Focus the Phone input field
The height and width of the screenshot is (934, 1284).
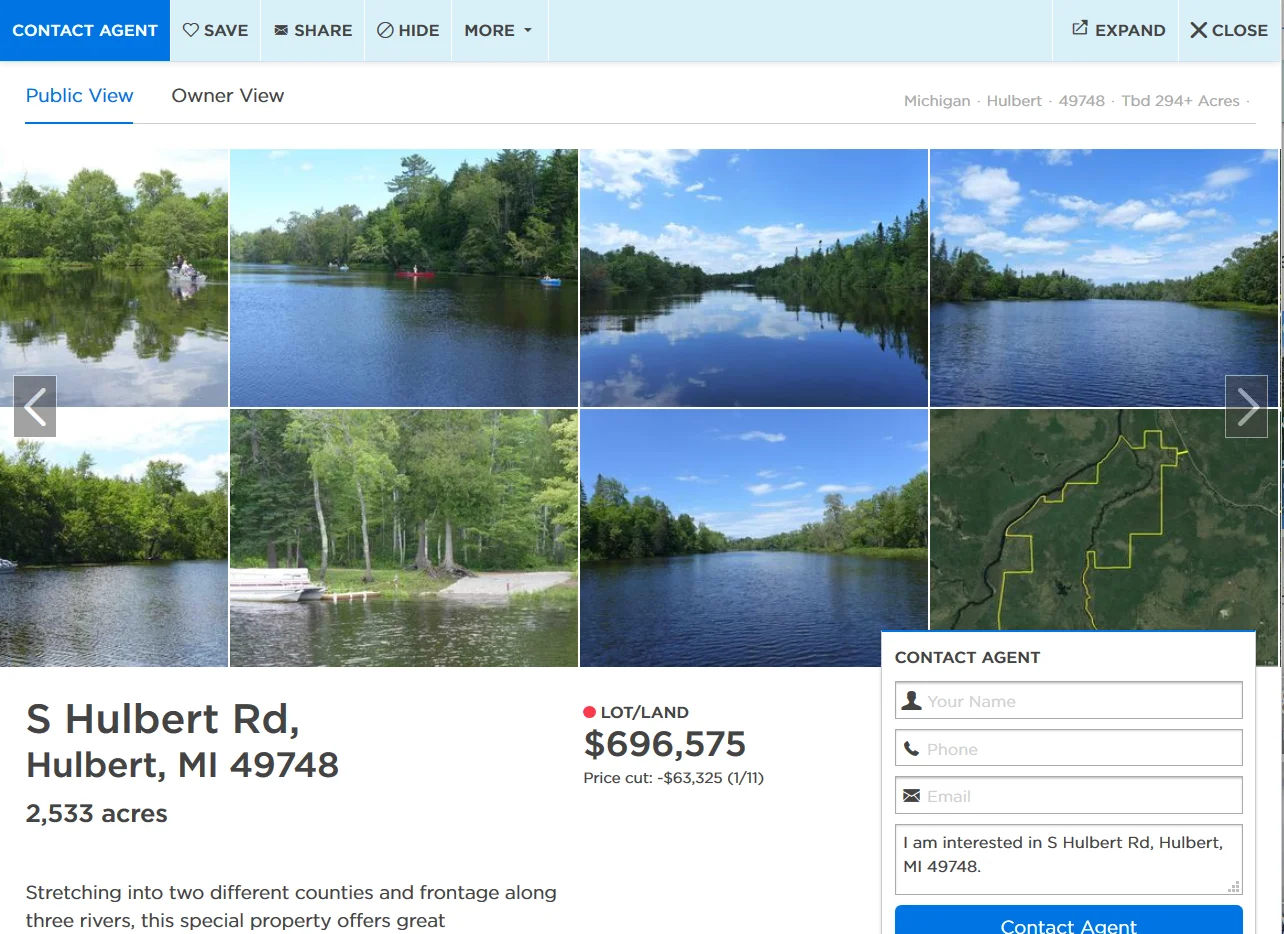[1068, 748]
